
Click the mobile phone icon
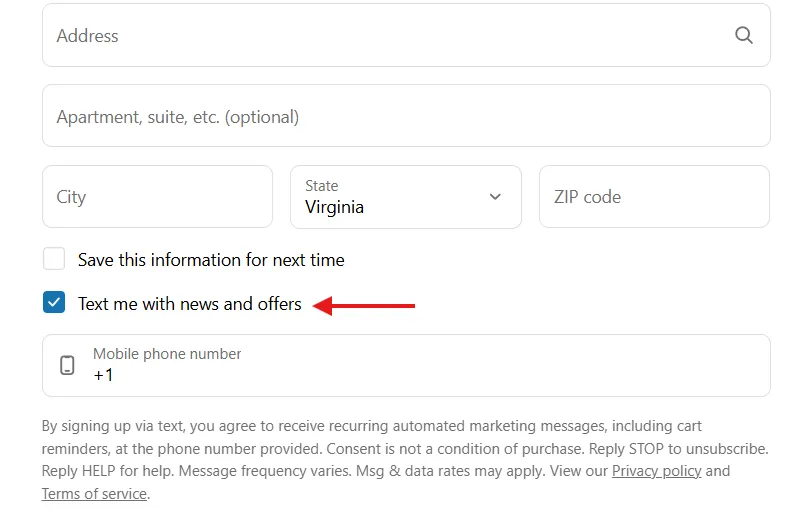click(67, 365)
